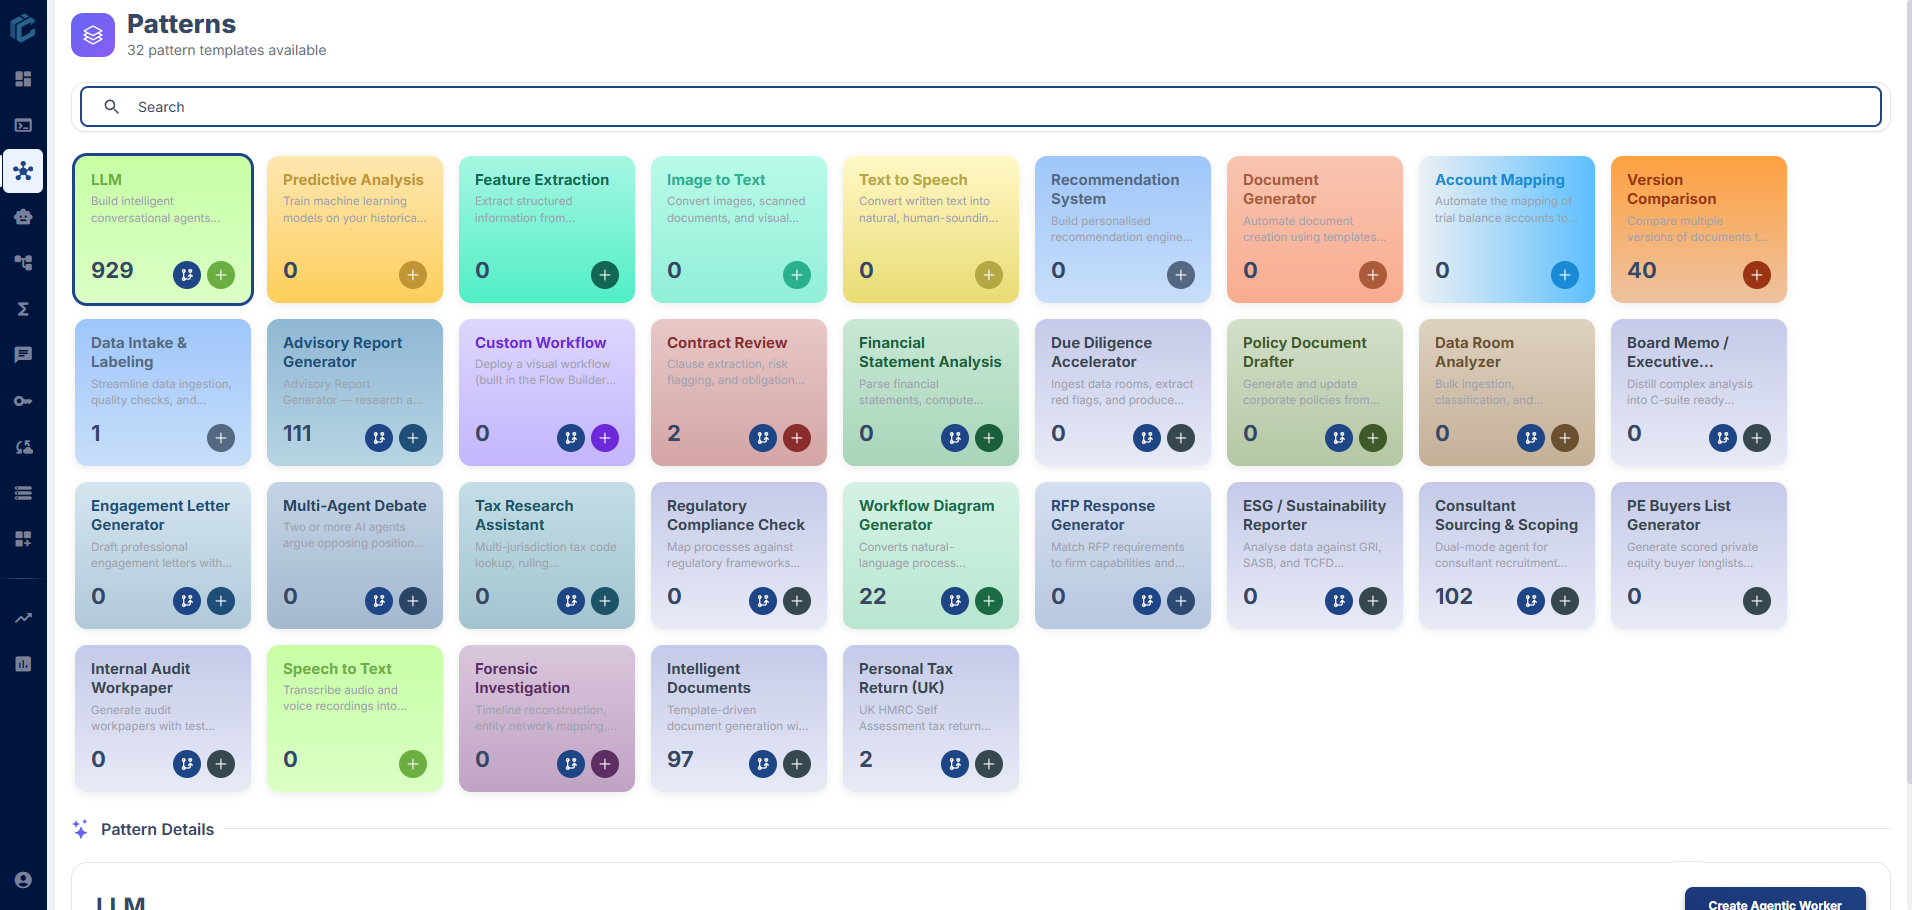Click the sigma icon in the sidebar
Image resolution: width=1912 pixels, height=910 pixels.
point(23,309)
